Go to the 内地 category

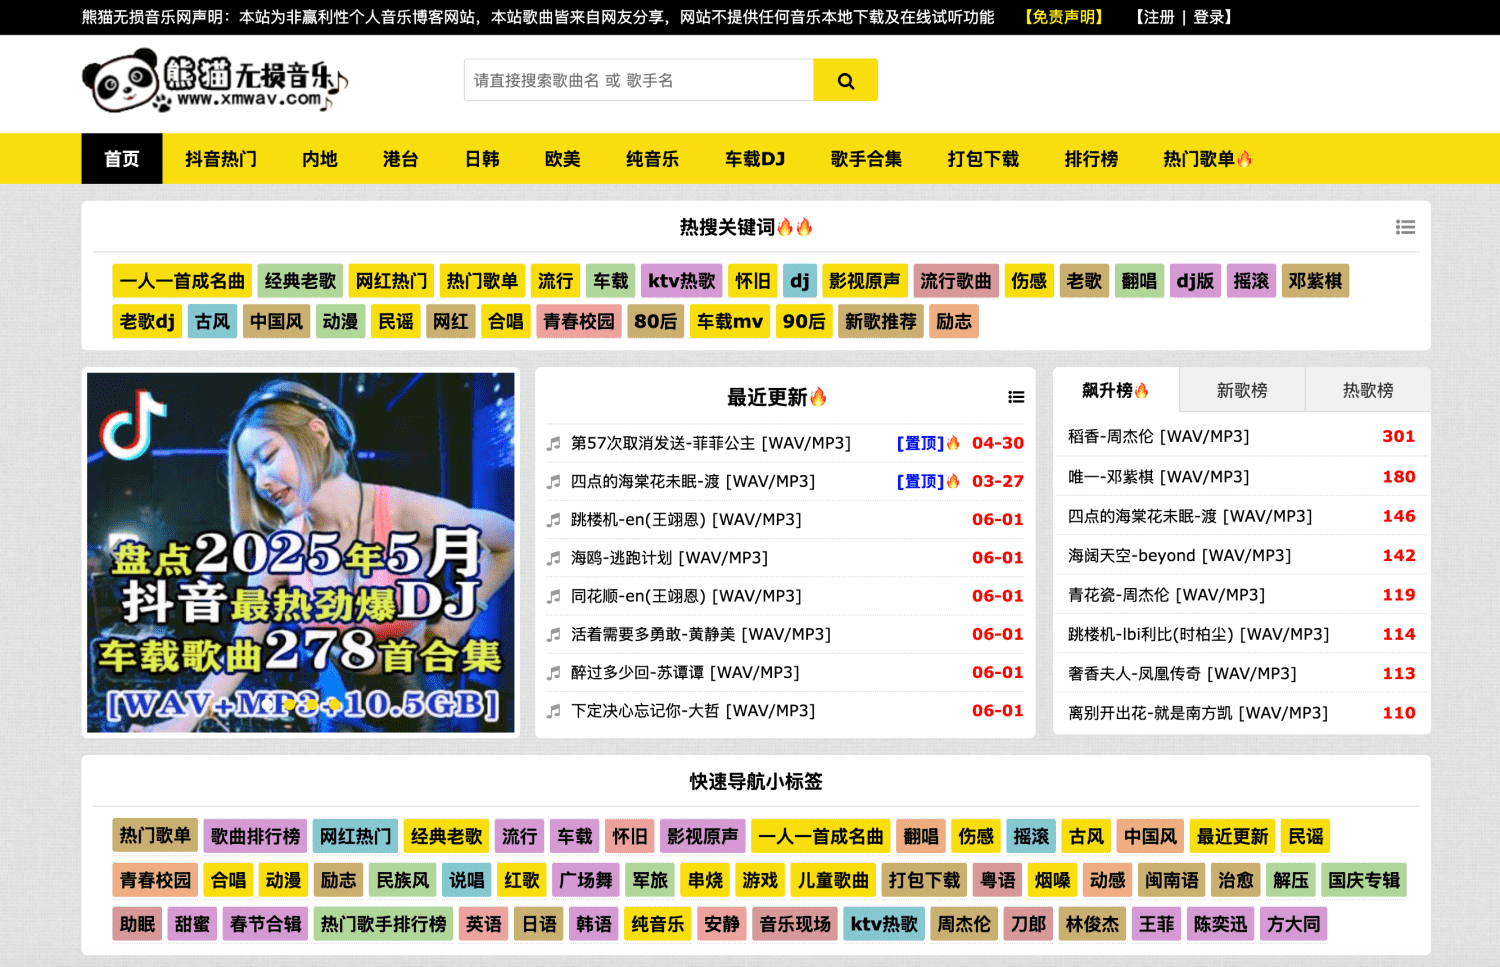(x=320, y=159)
